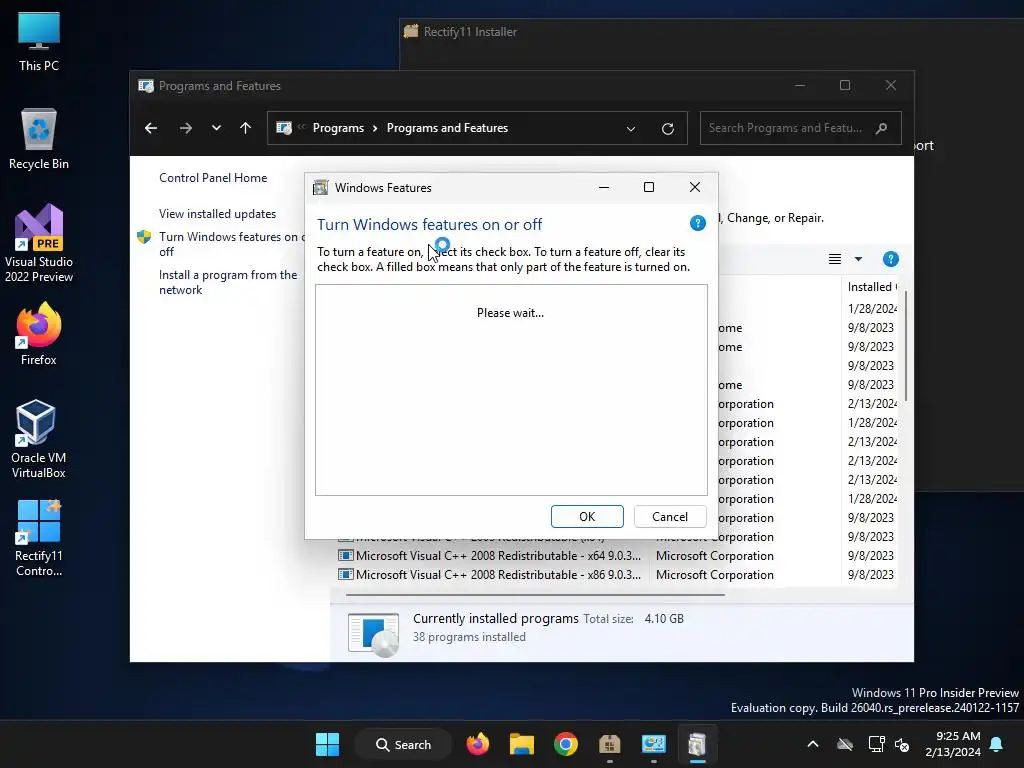Image resolution: width=1024 pixels, height=768 pixels.
Task: Expand the address bar history dropdown
Action: 631,129
